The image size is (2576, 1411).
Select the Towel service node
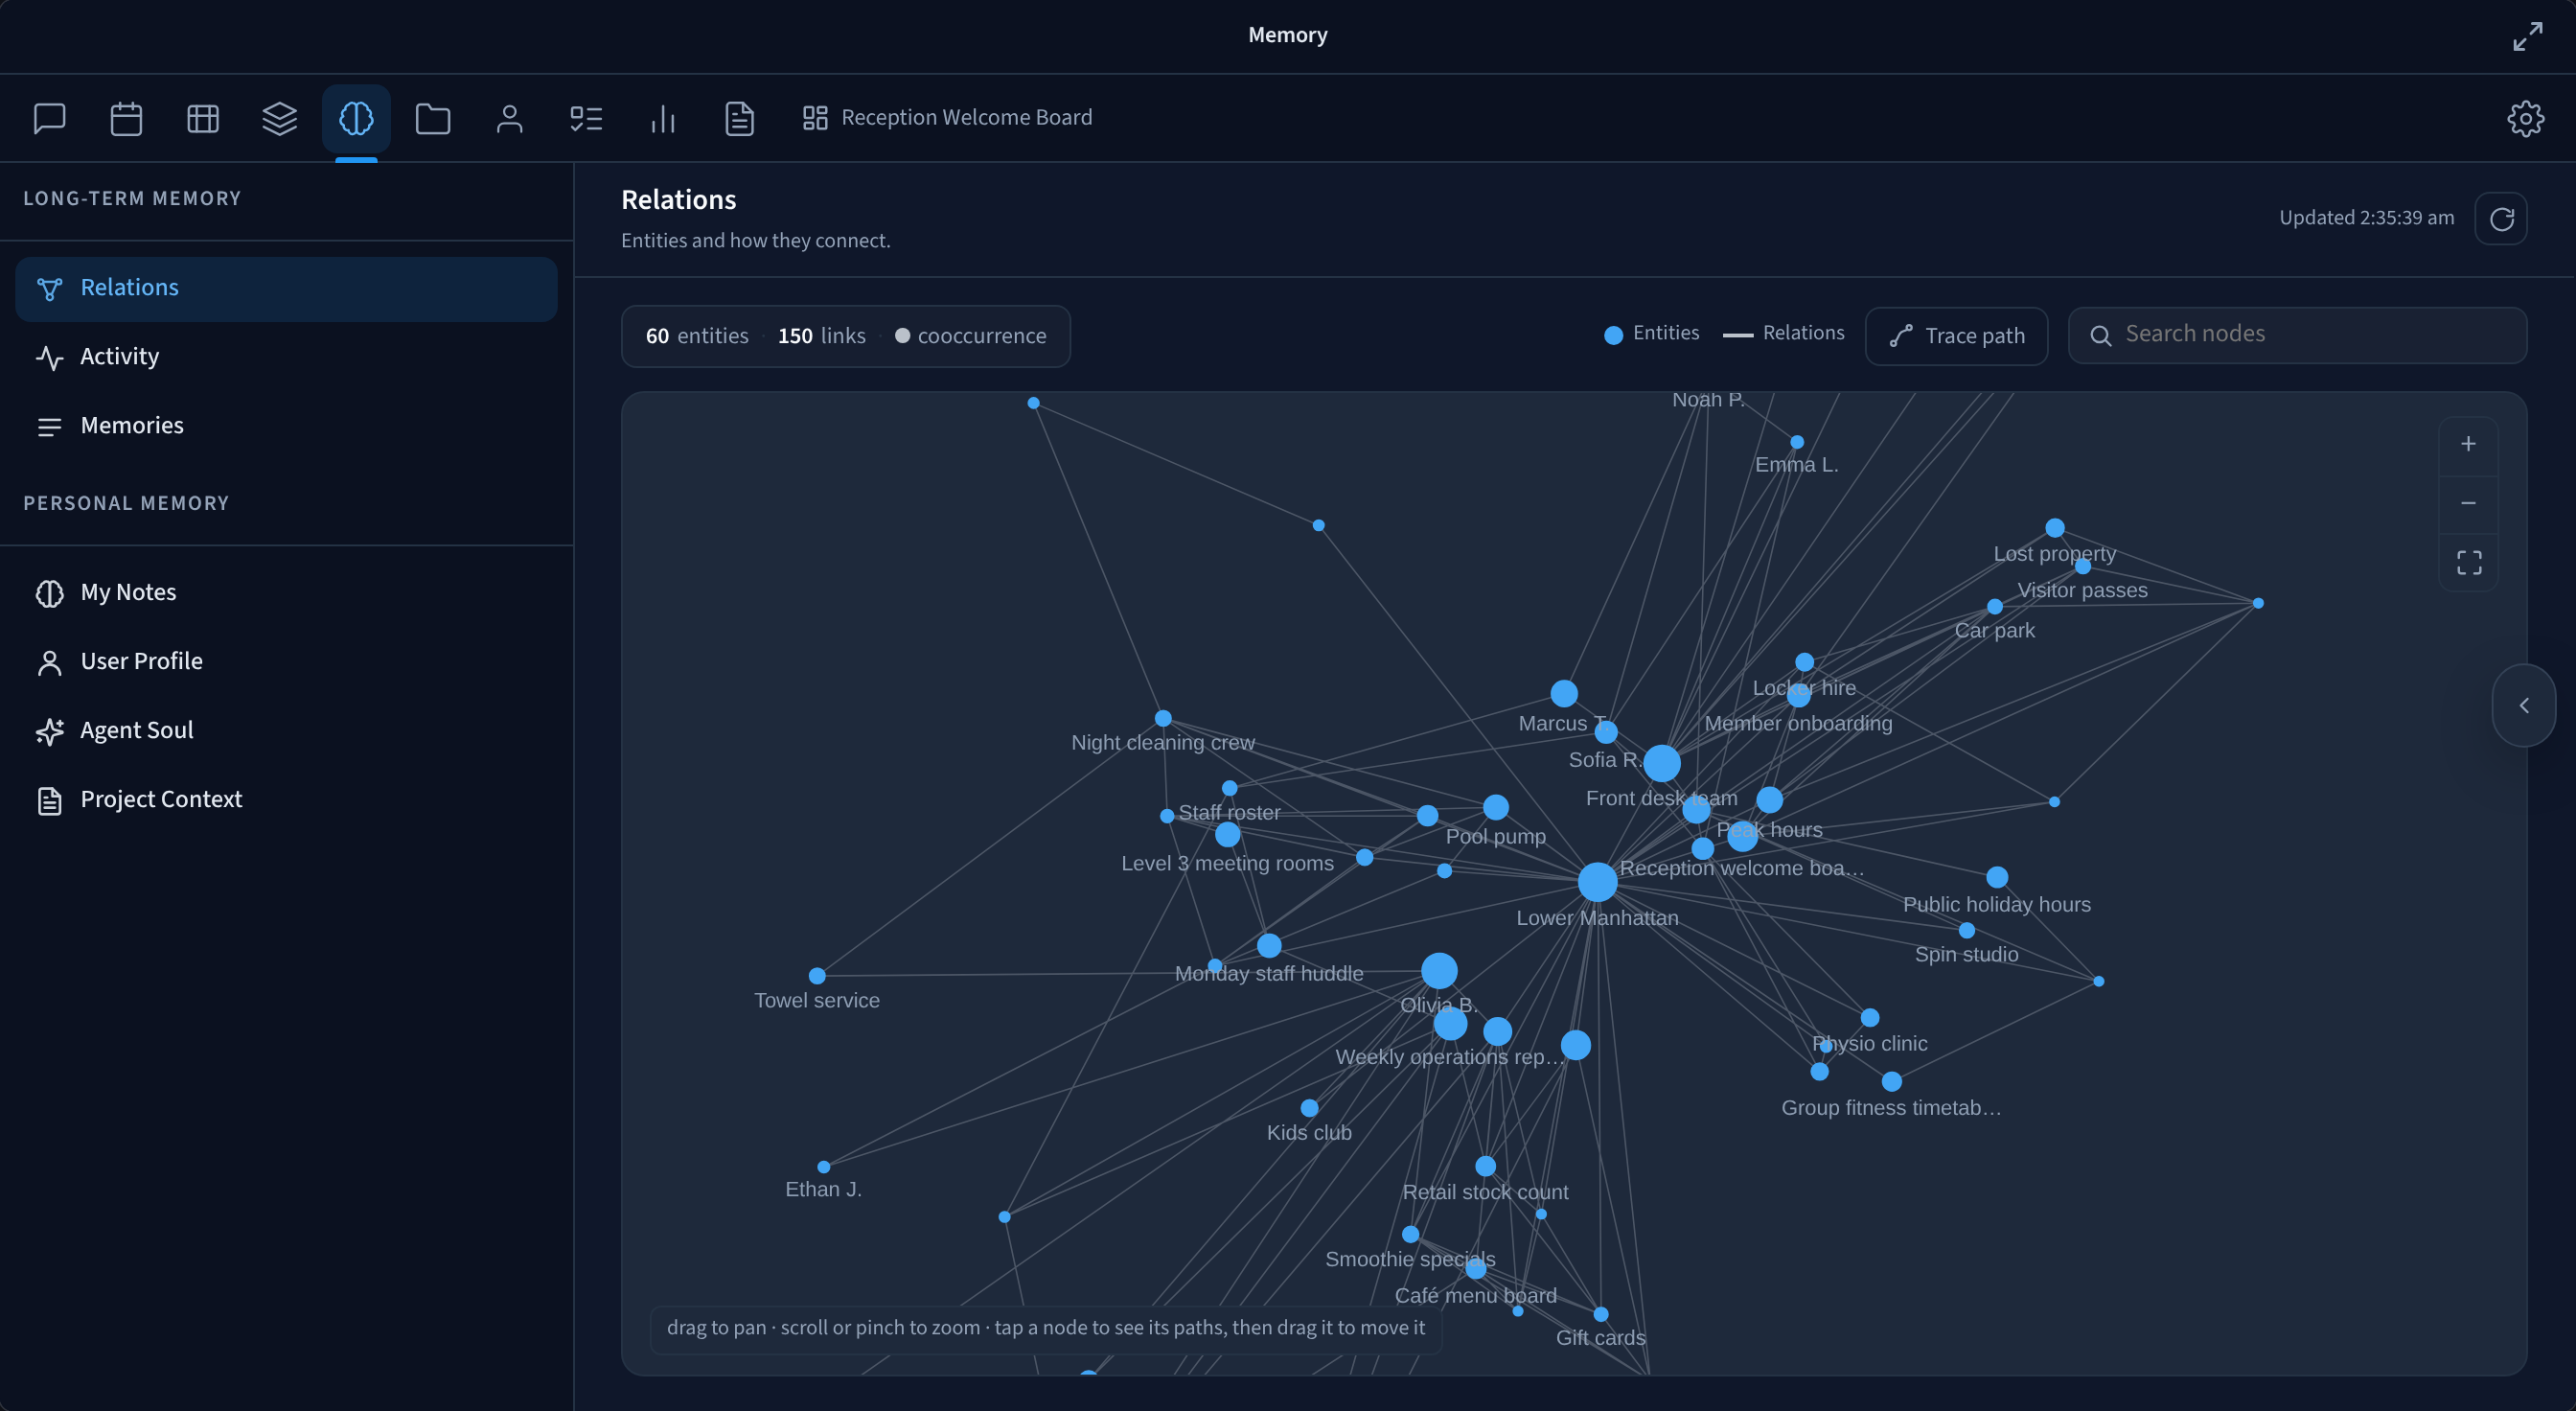click(x=817, y=975)
